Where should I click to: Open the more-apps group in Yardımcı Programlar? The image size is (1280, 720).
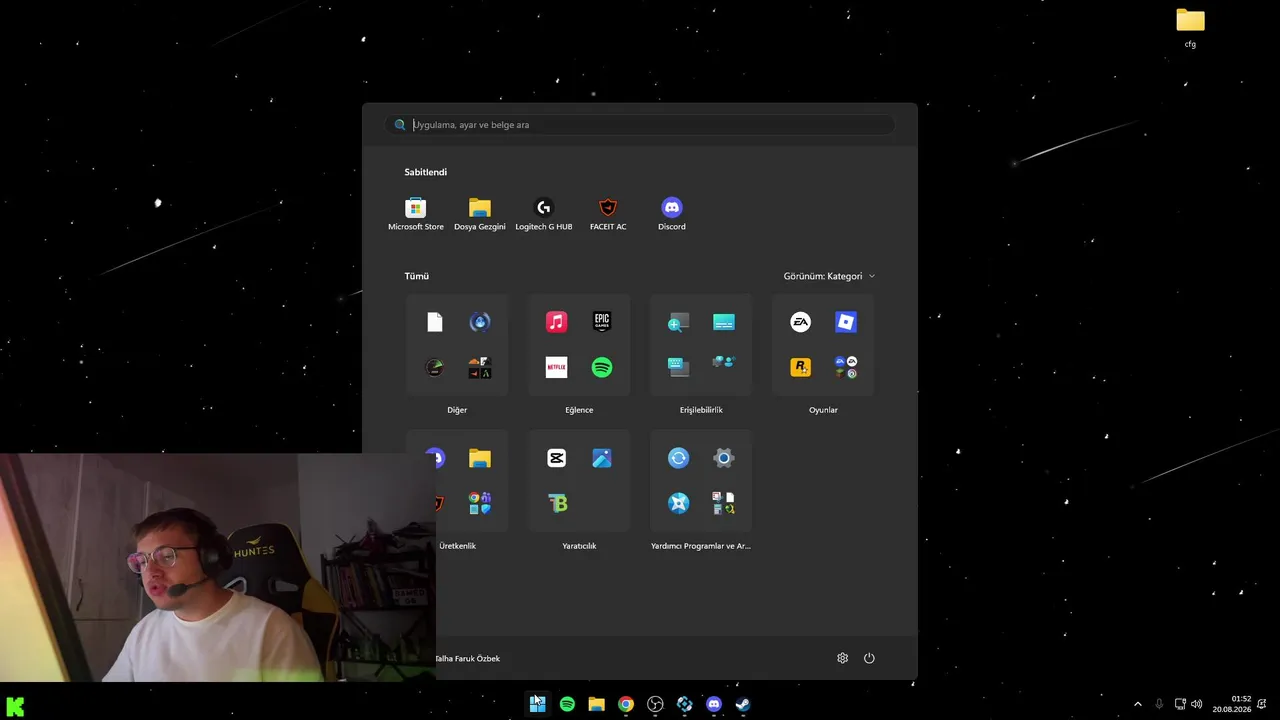724,504
